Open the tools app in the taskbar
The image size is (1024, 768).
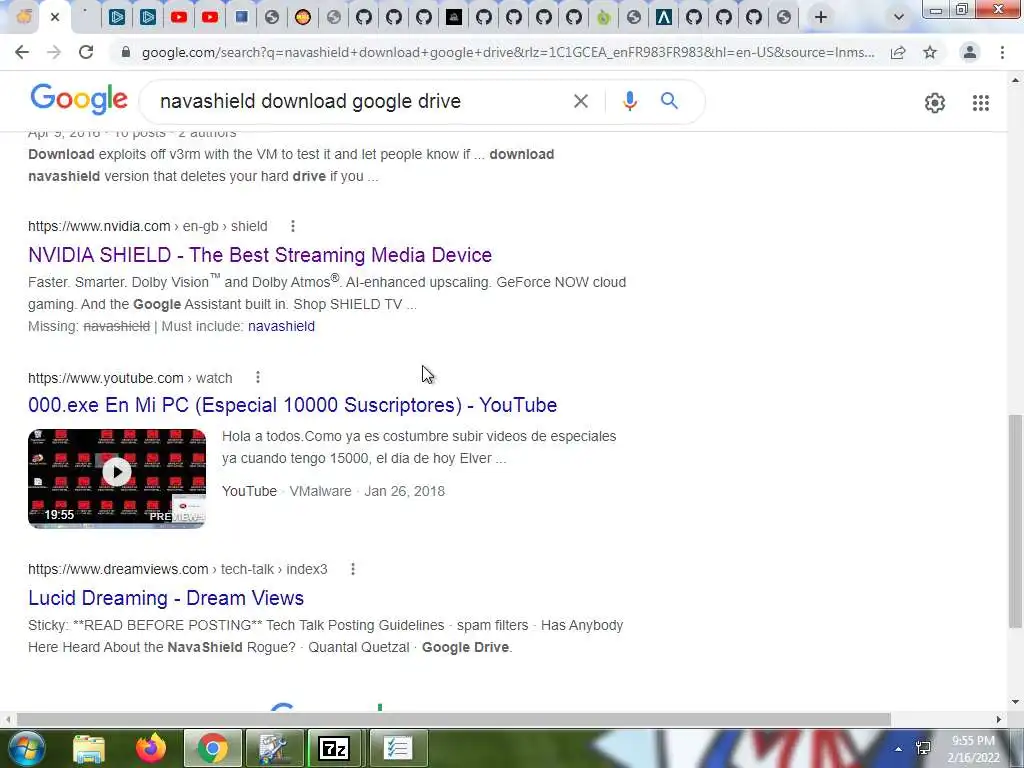(274, 748)
